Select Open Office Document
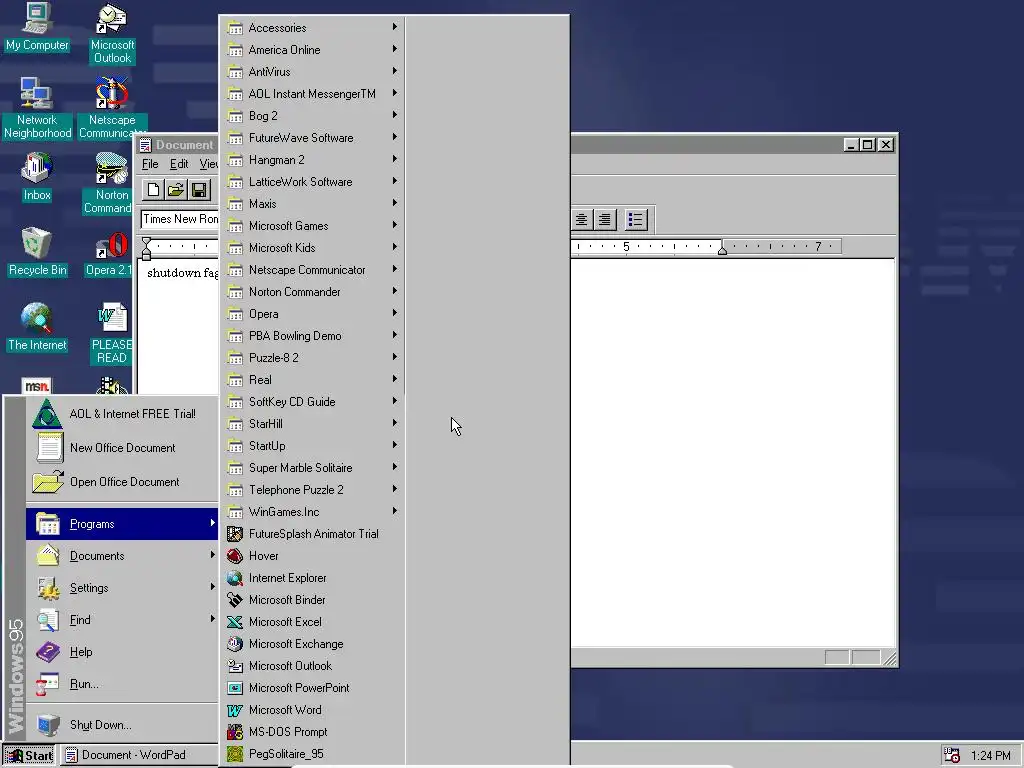 point(122,481)
